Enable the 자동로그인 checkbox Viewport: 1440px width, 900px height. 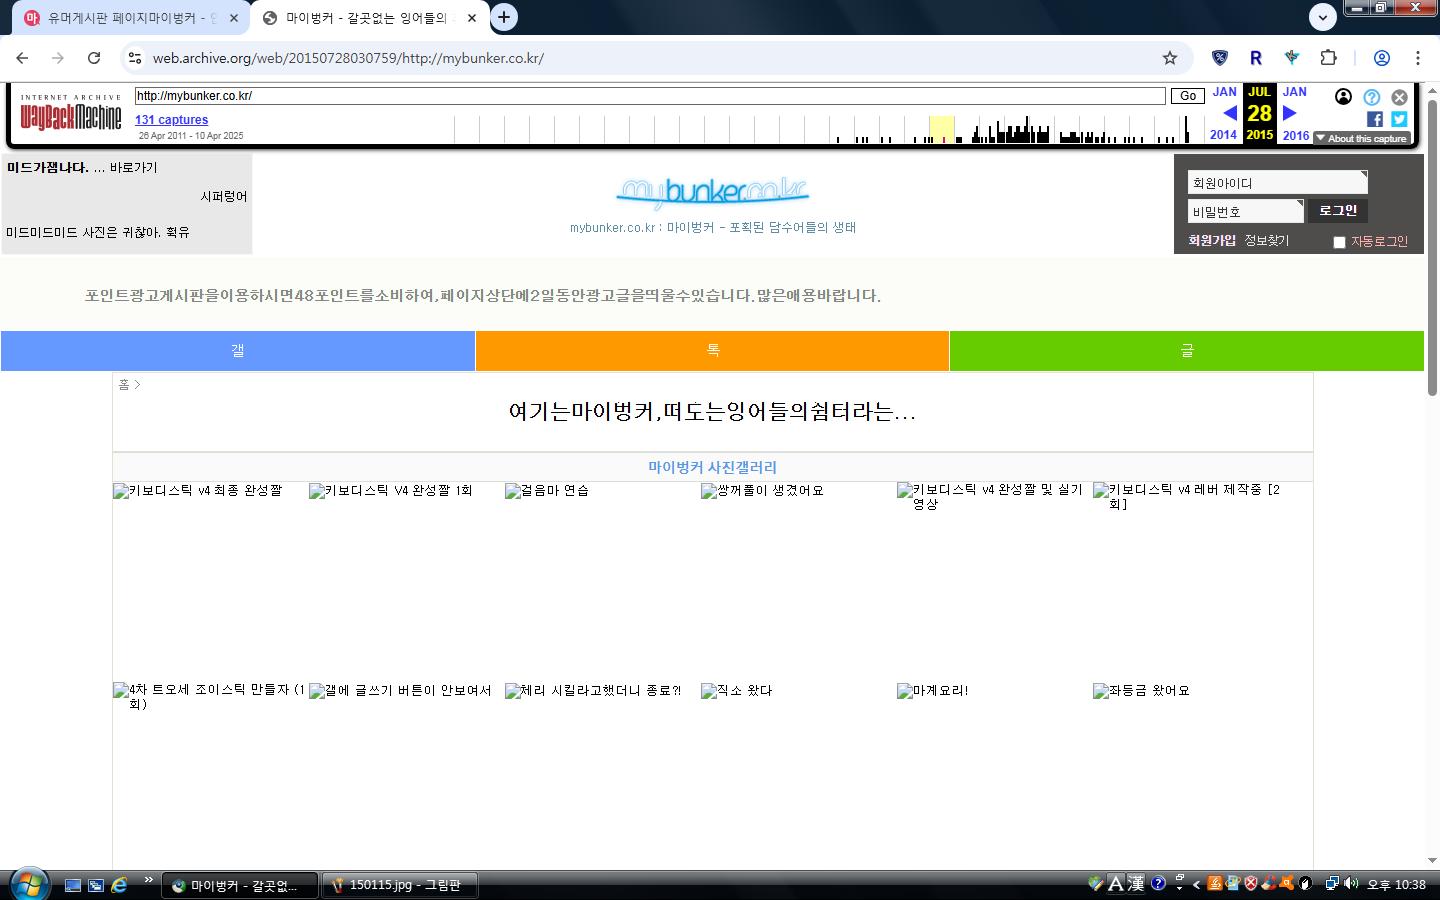(1339, 242)
